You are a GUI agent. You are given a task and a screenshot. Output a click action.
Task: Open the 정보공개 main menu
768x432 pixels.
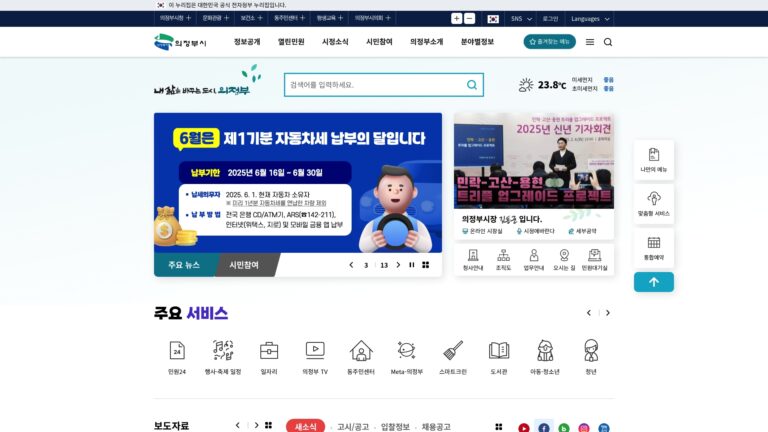[x=247, y=42]
